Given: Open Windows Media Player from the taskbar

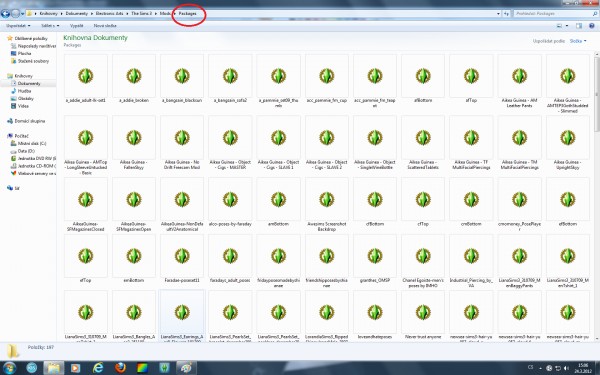Looking at the screenshot, I should (x=75, y=368).
